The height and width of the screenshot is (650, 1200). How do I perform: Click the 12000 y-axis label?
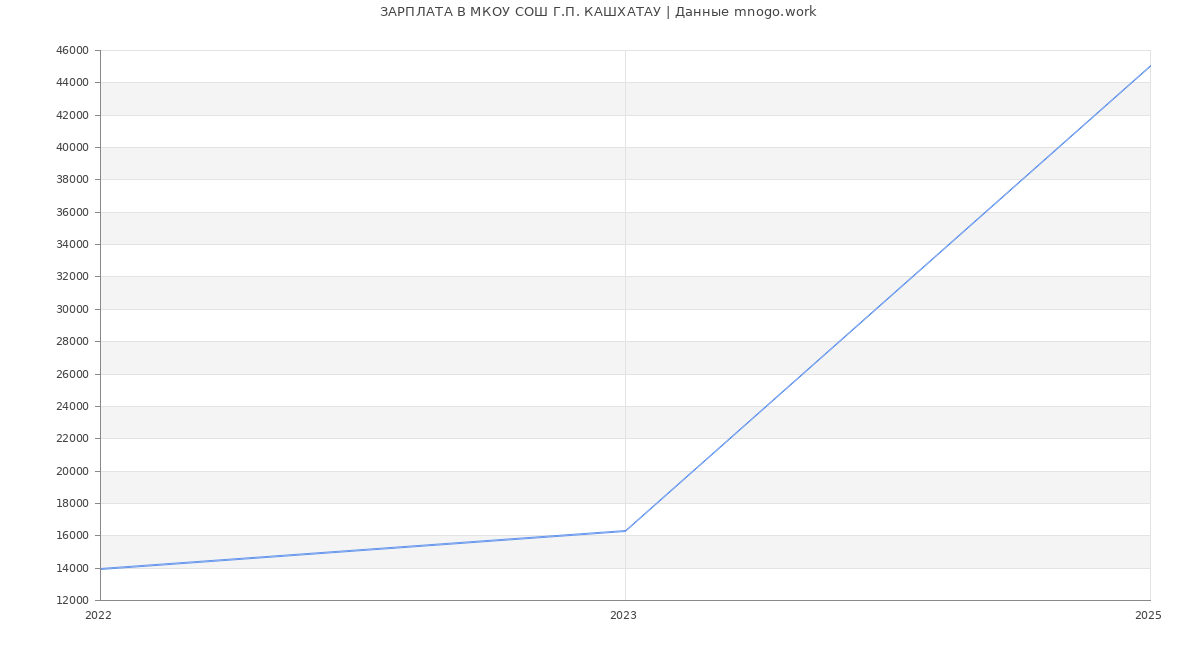click(72, 601)
